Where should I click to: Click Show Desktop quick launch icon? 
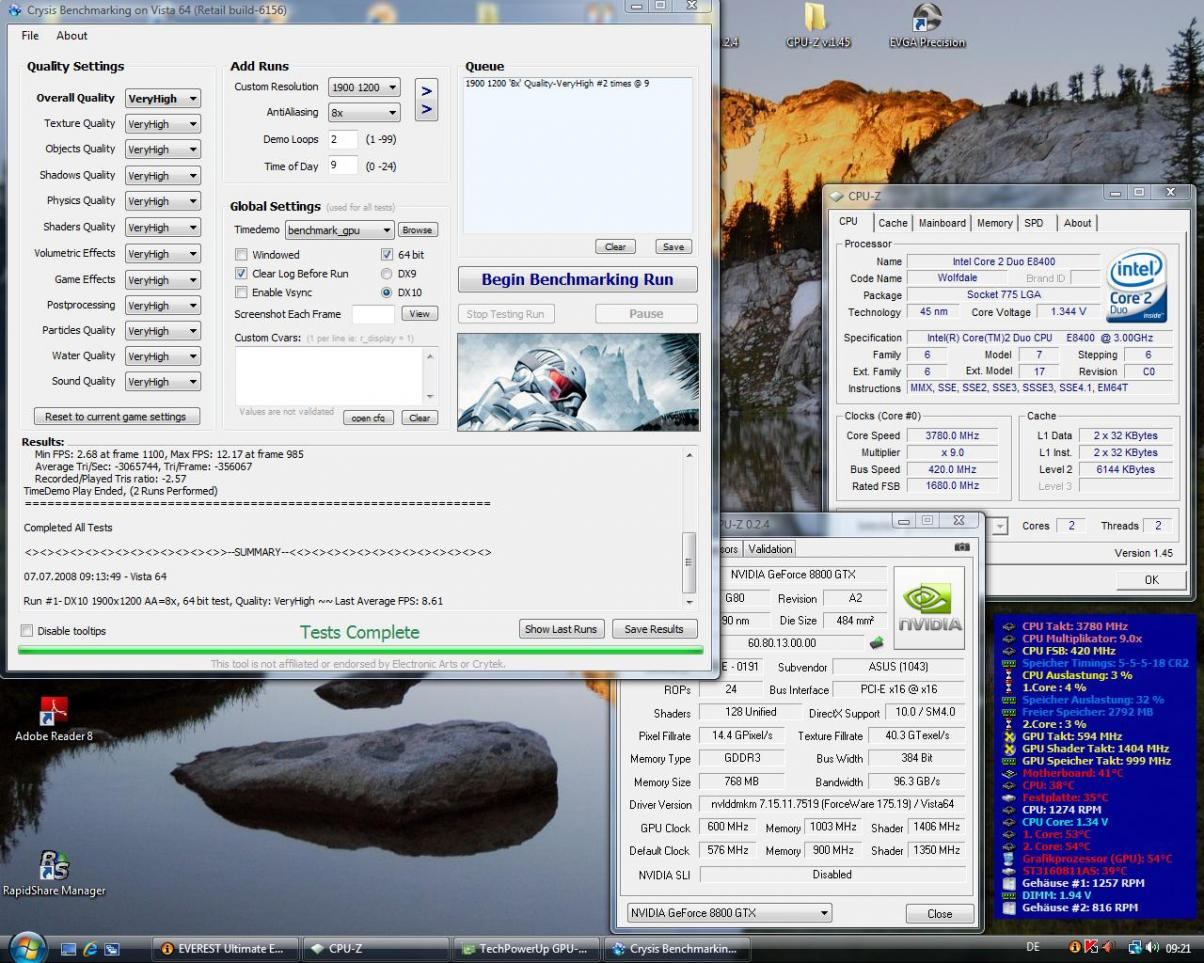[x=69, y=949]
